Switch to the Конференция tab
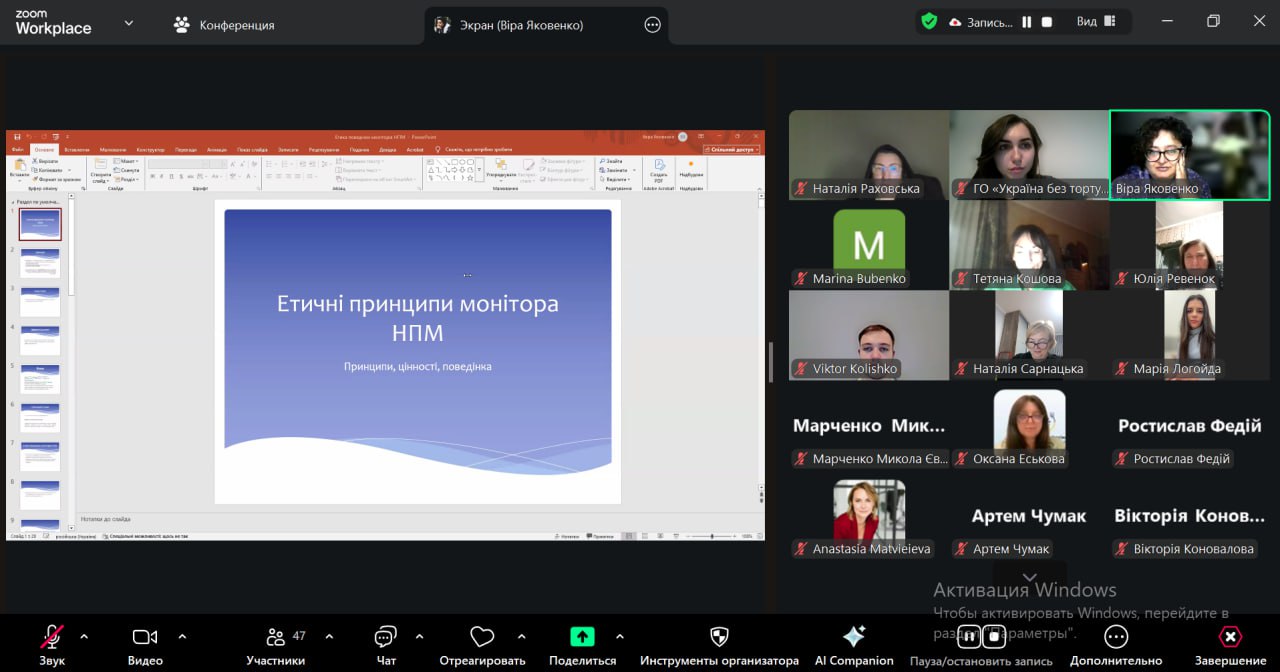 point(224,25)
